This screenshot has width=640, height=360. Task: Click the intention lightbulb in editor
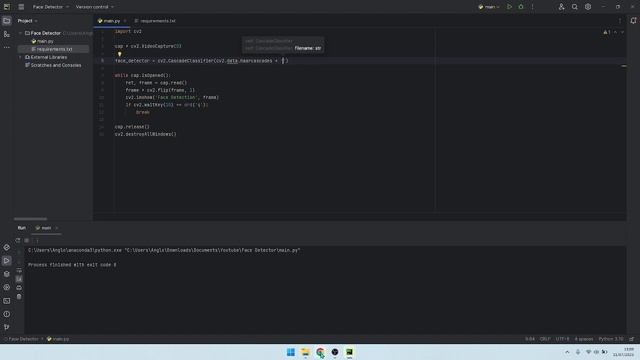[120, 54]
